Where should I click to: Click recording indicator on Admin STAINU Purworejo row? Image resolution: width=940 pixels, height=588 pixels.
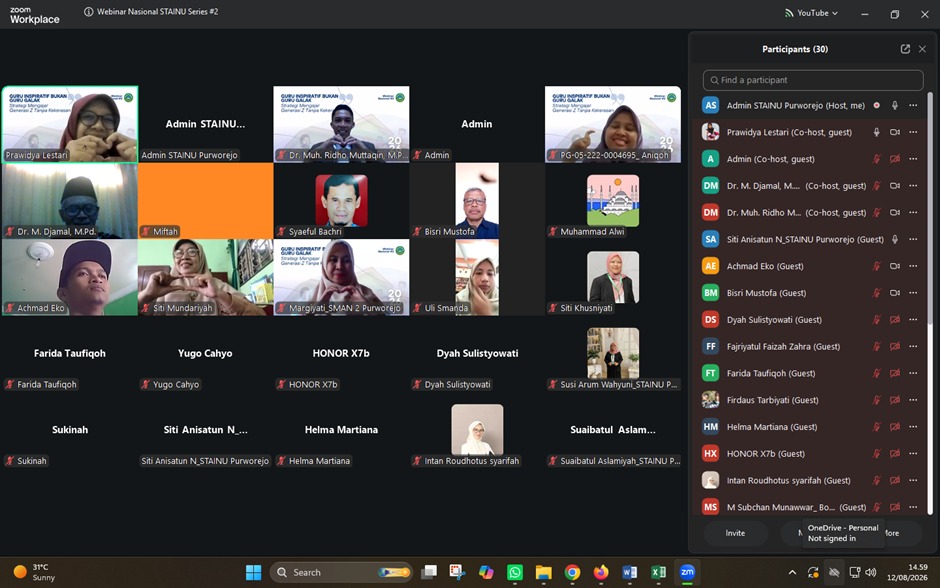(876, 105)
